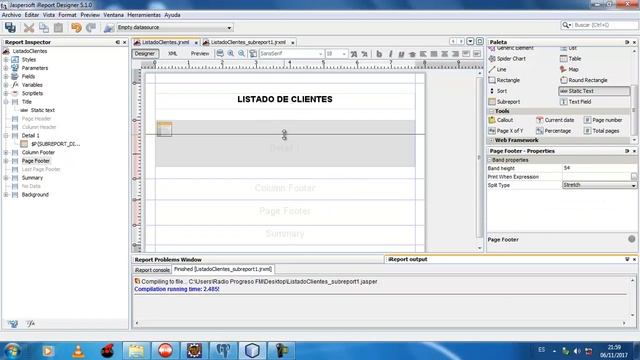Select the Total pages tool
The width and height of the screenshot is (640, 360).
tap(601, 131)
